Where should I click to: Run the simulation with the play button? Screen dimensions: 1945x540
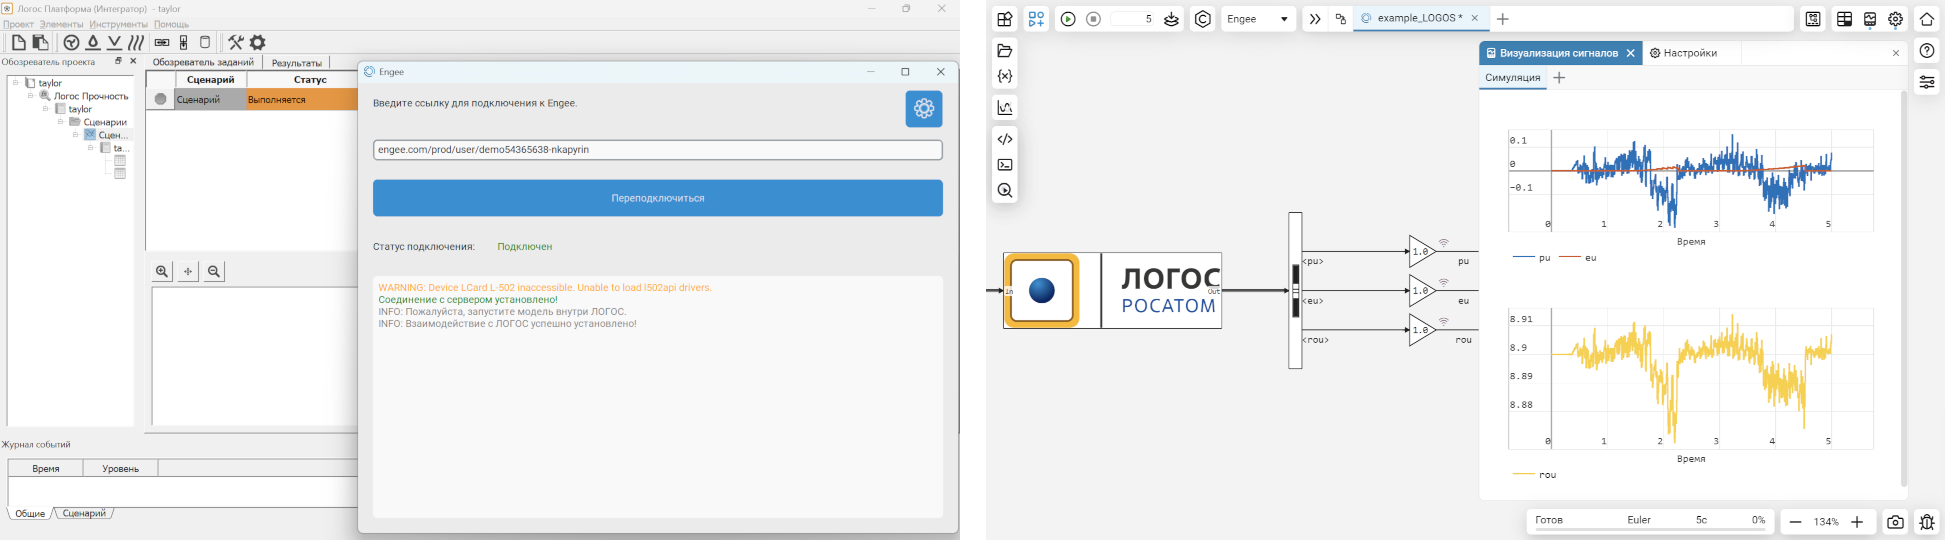pos(1068,19)
